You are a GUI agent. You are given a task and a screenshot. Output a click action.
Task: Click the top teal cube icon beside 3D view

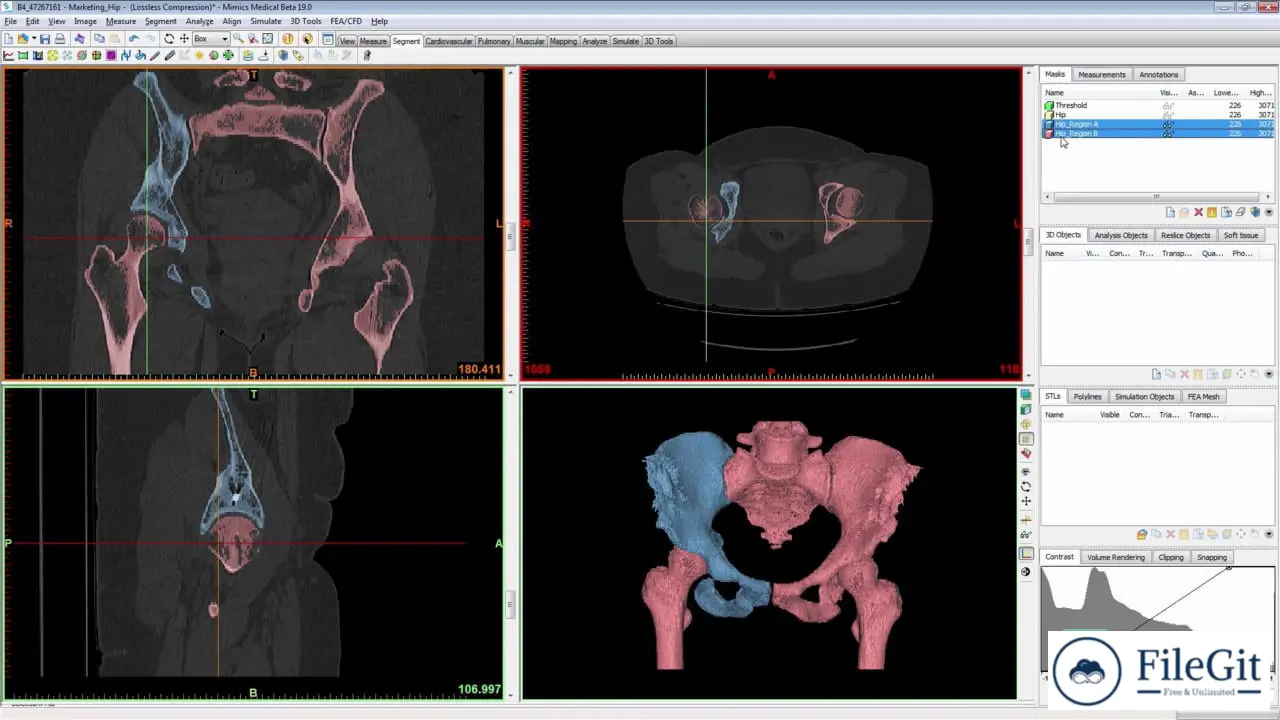click(x=1026, y=395)
